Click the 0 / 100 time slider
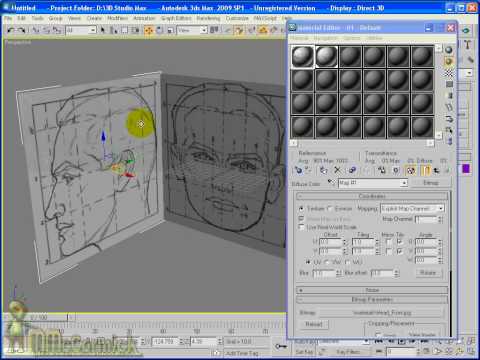The width and height of the screenshot is (480, 360). (x=39, y=317)
